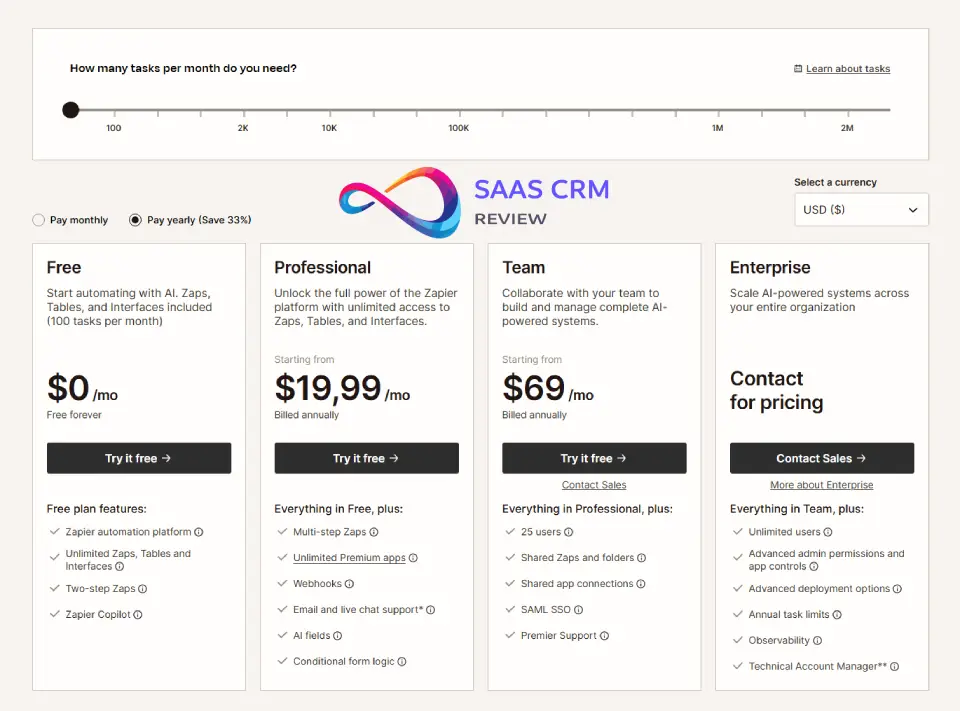Select Pay yearly (Save 33%) option
Viewport: 960px width, 711px height.
[135, 220]
